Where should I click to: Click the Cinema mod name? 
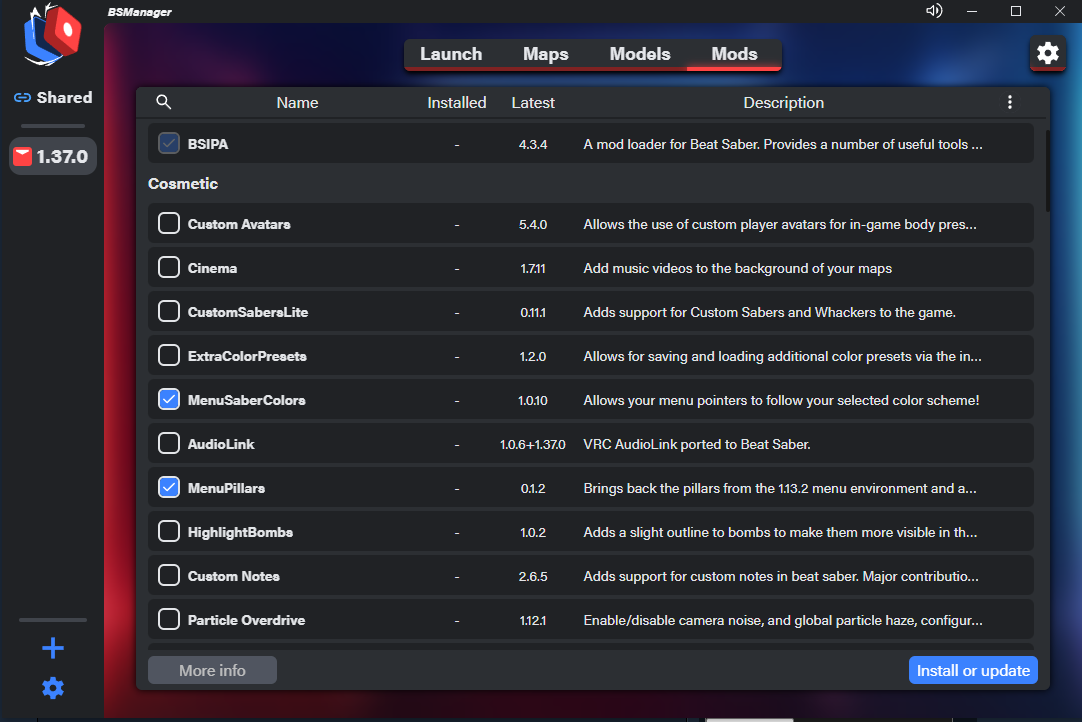coord(212,269)
